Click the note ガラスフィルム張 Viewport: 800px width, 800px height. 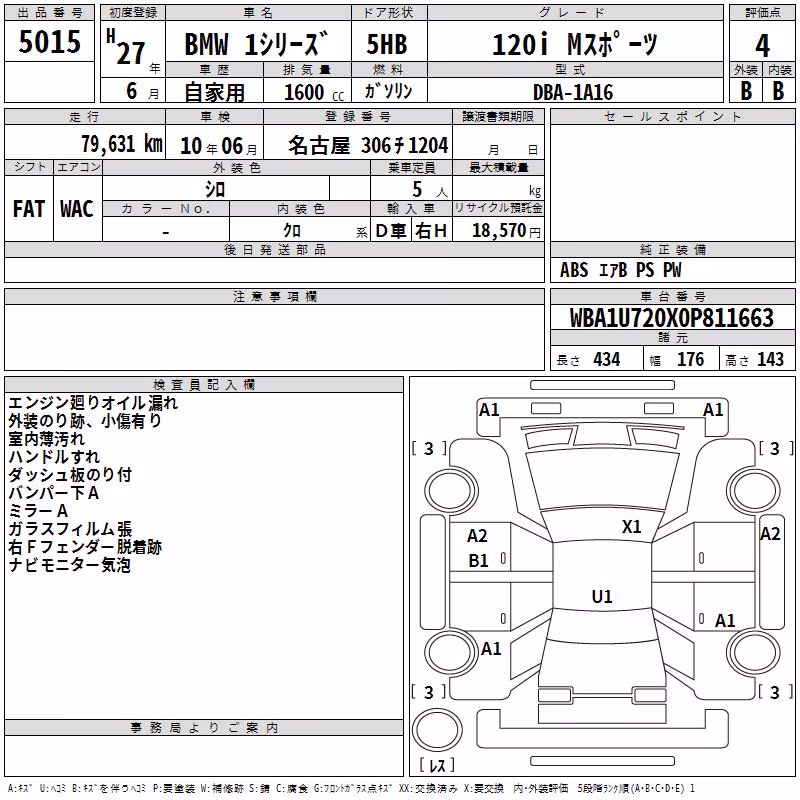pos(70,529)
